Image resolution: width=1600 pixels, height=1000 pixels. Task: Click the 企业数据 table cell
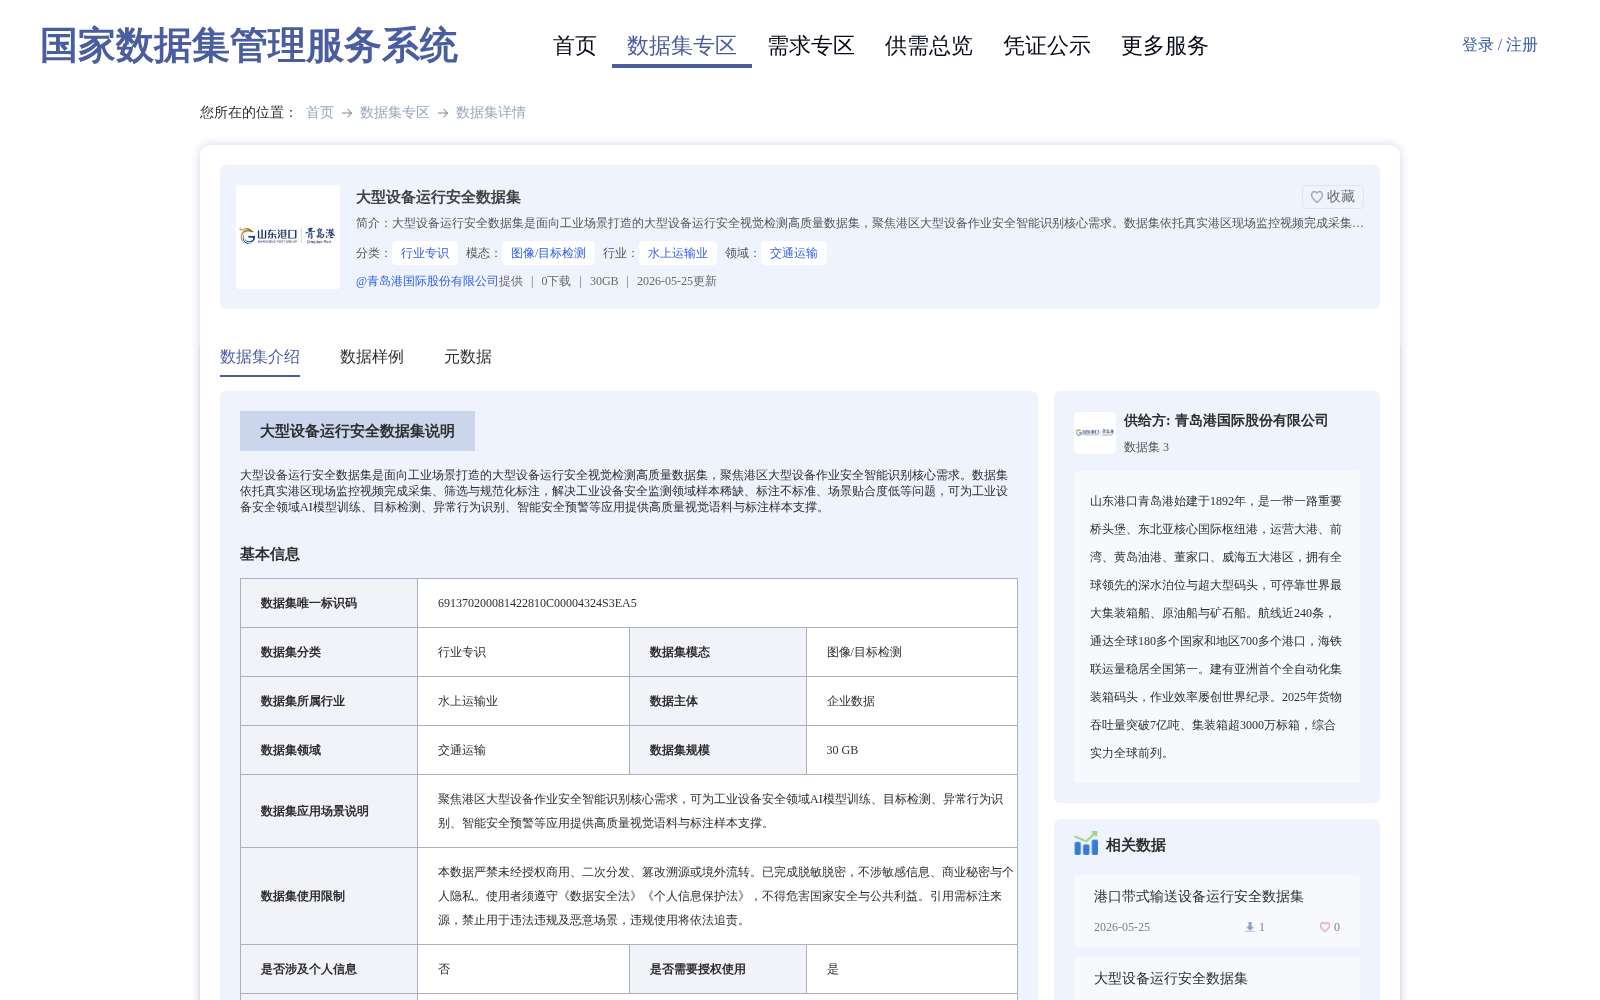[x=912, y=701]
